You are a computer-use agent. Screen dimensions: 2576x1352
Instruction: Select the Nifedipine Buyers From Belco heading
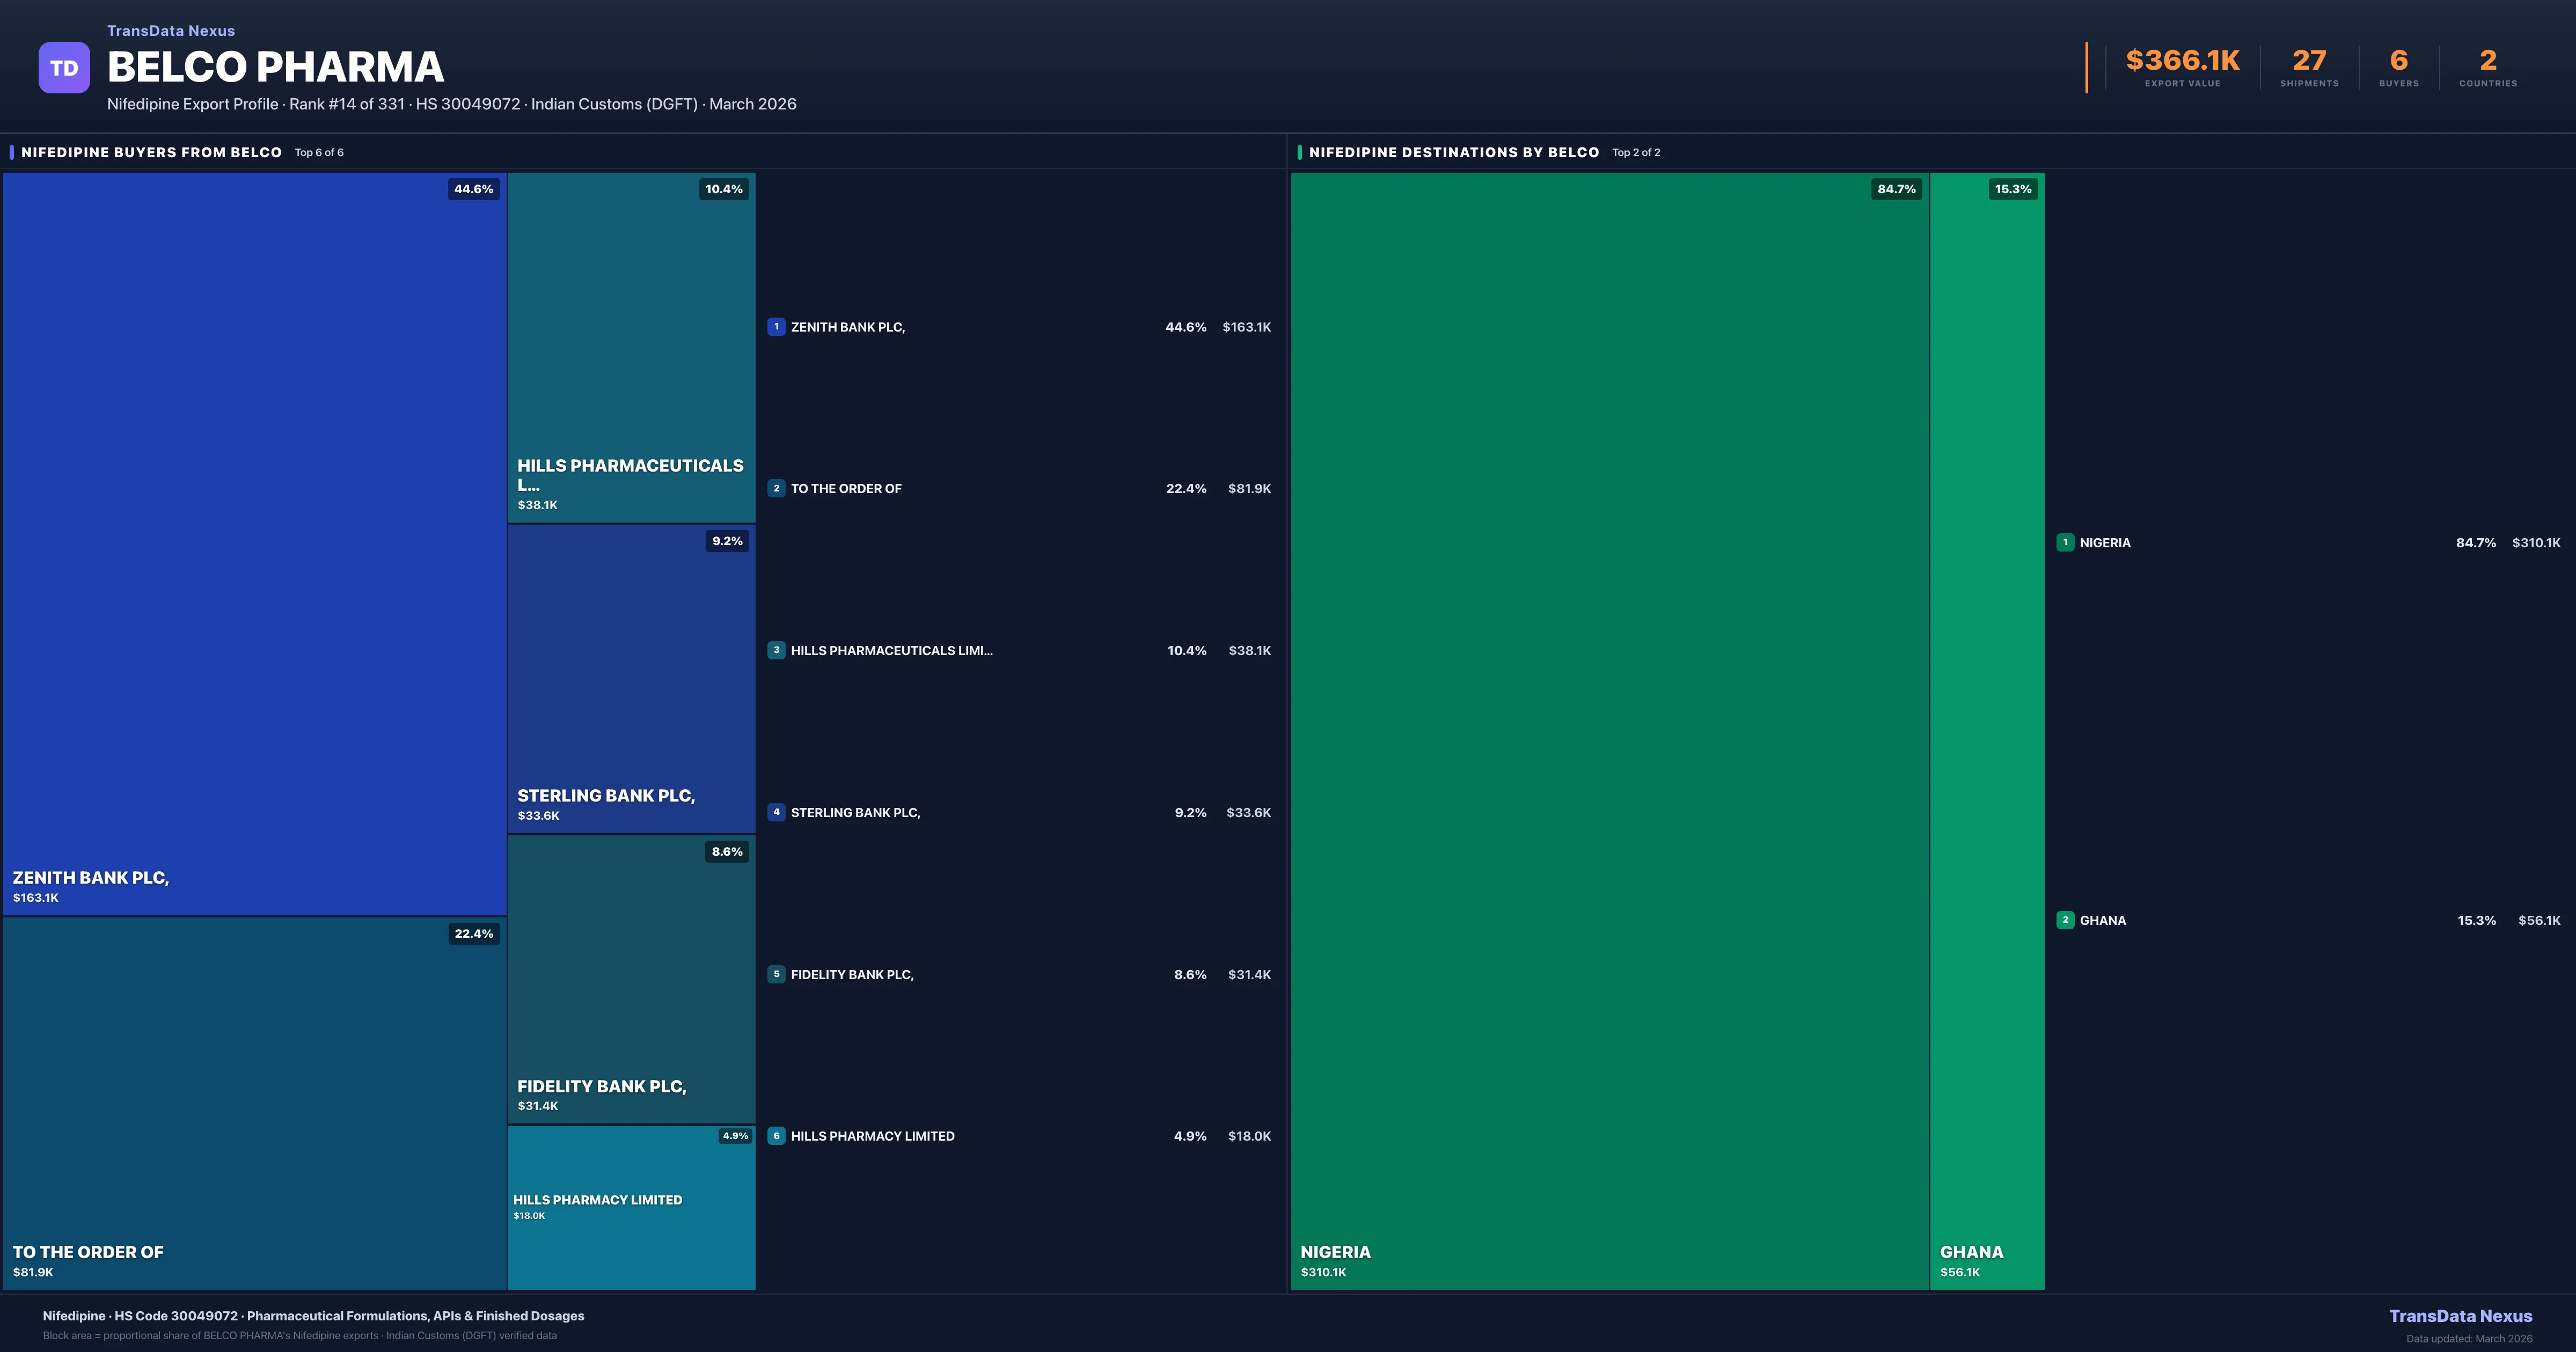(x=151, y=152)
